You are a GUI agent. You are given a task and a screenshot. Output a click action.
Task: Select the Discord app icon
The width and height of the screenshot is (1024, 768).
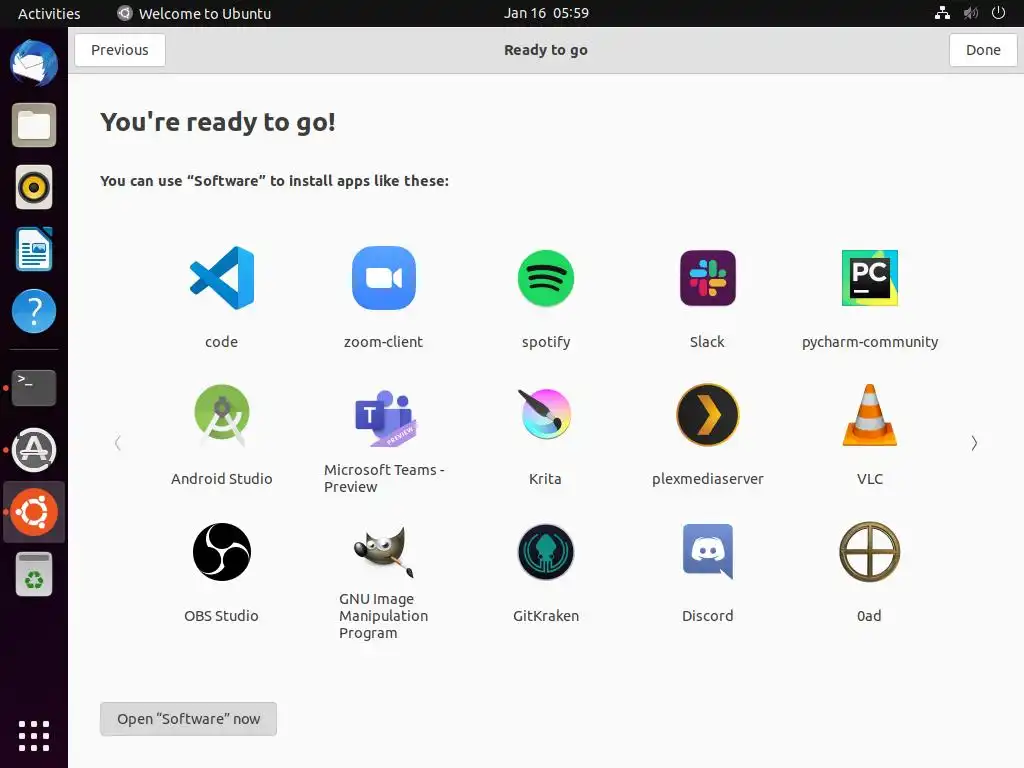(x=708, y=552)
